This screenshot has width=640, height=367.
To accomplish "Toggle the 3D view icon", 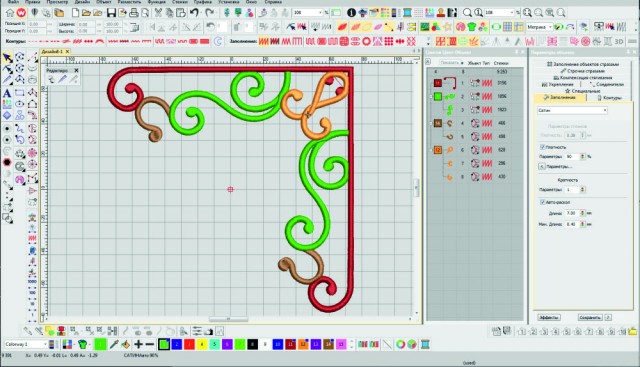I will pyautogui.click(x=619, y=41).
